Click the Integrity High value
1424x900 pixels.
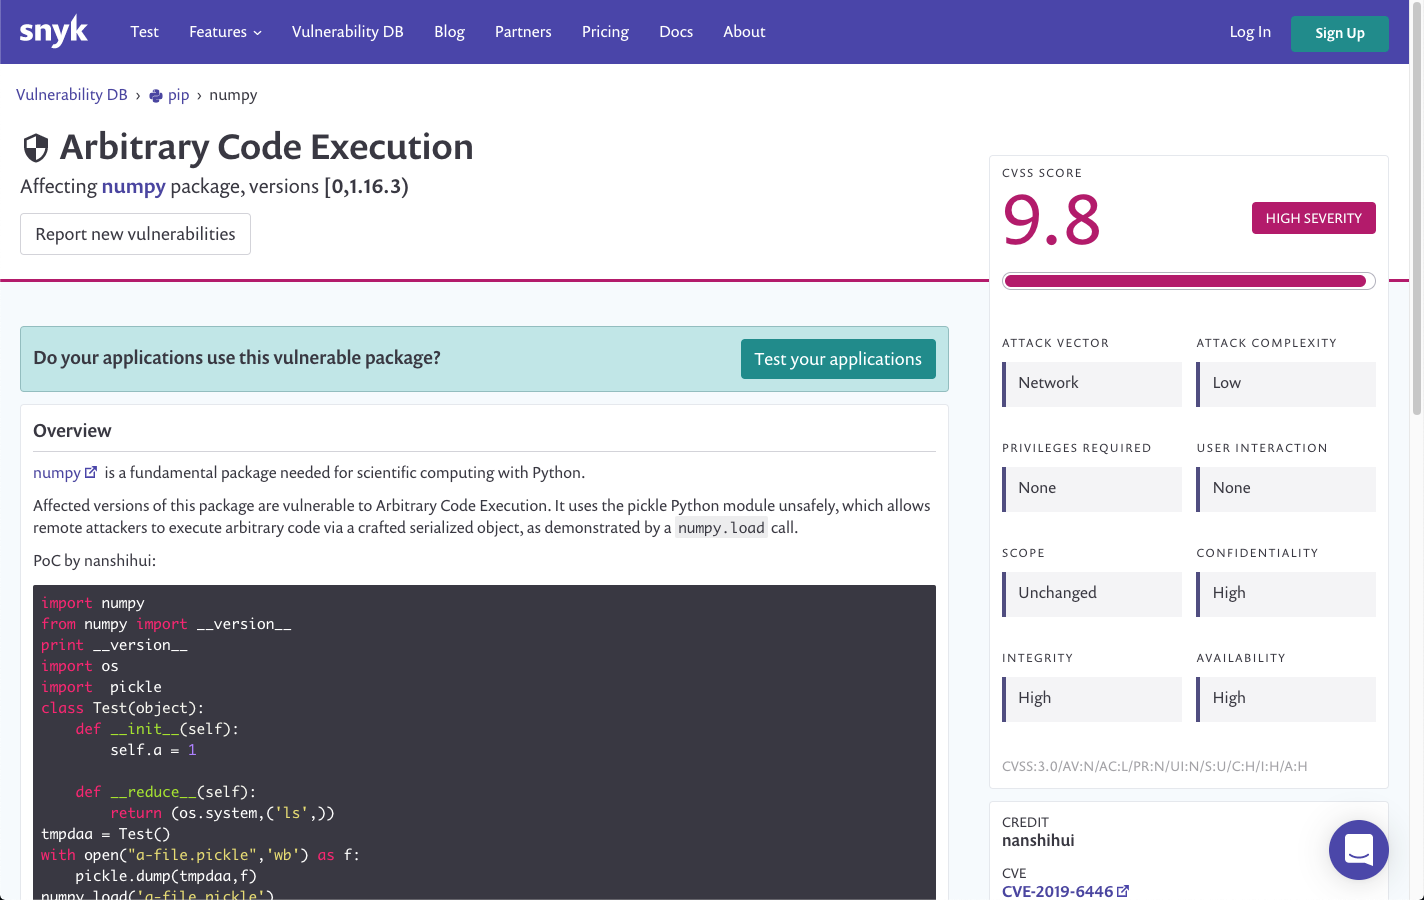click(x=1092, y=699)
